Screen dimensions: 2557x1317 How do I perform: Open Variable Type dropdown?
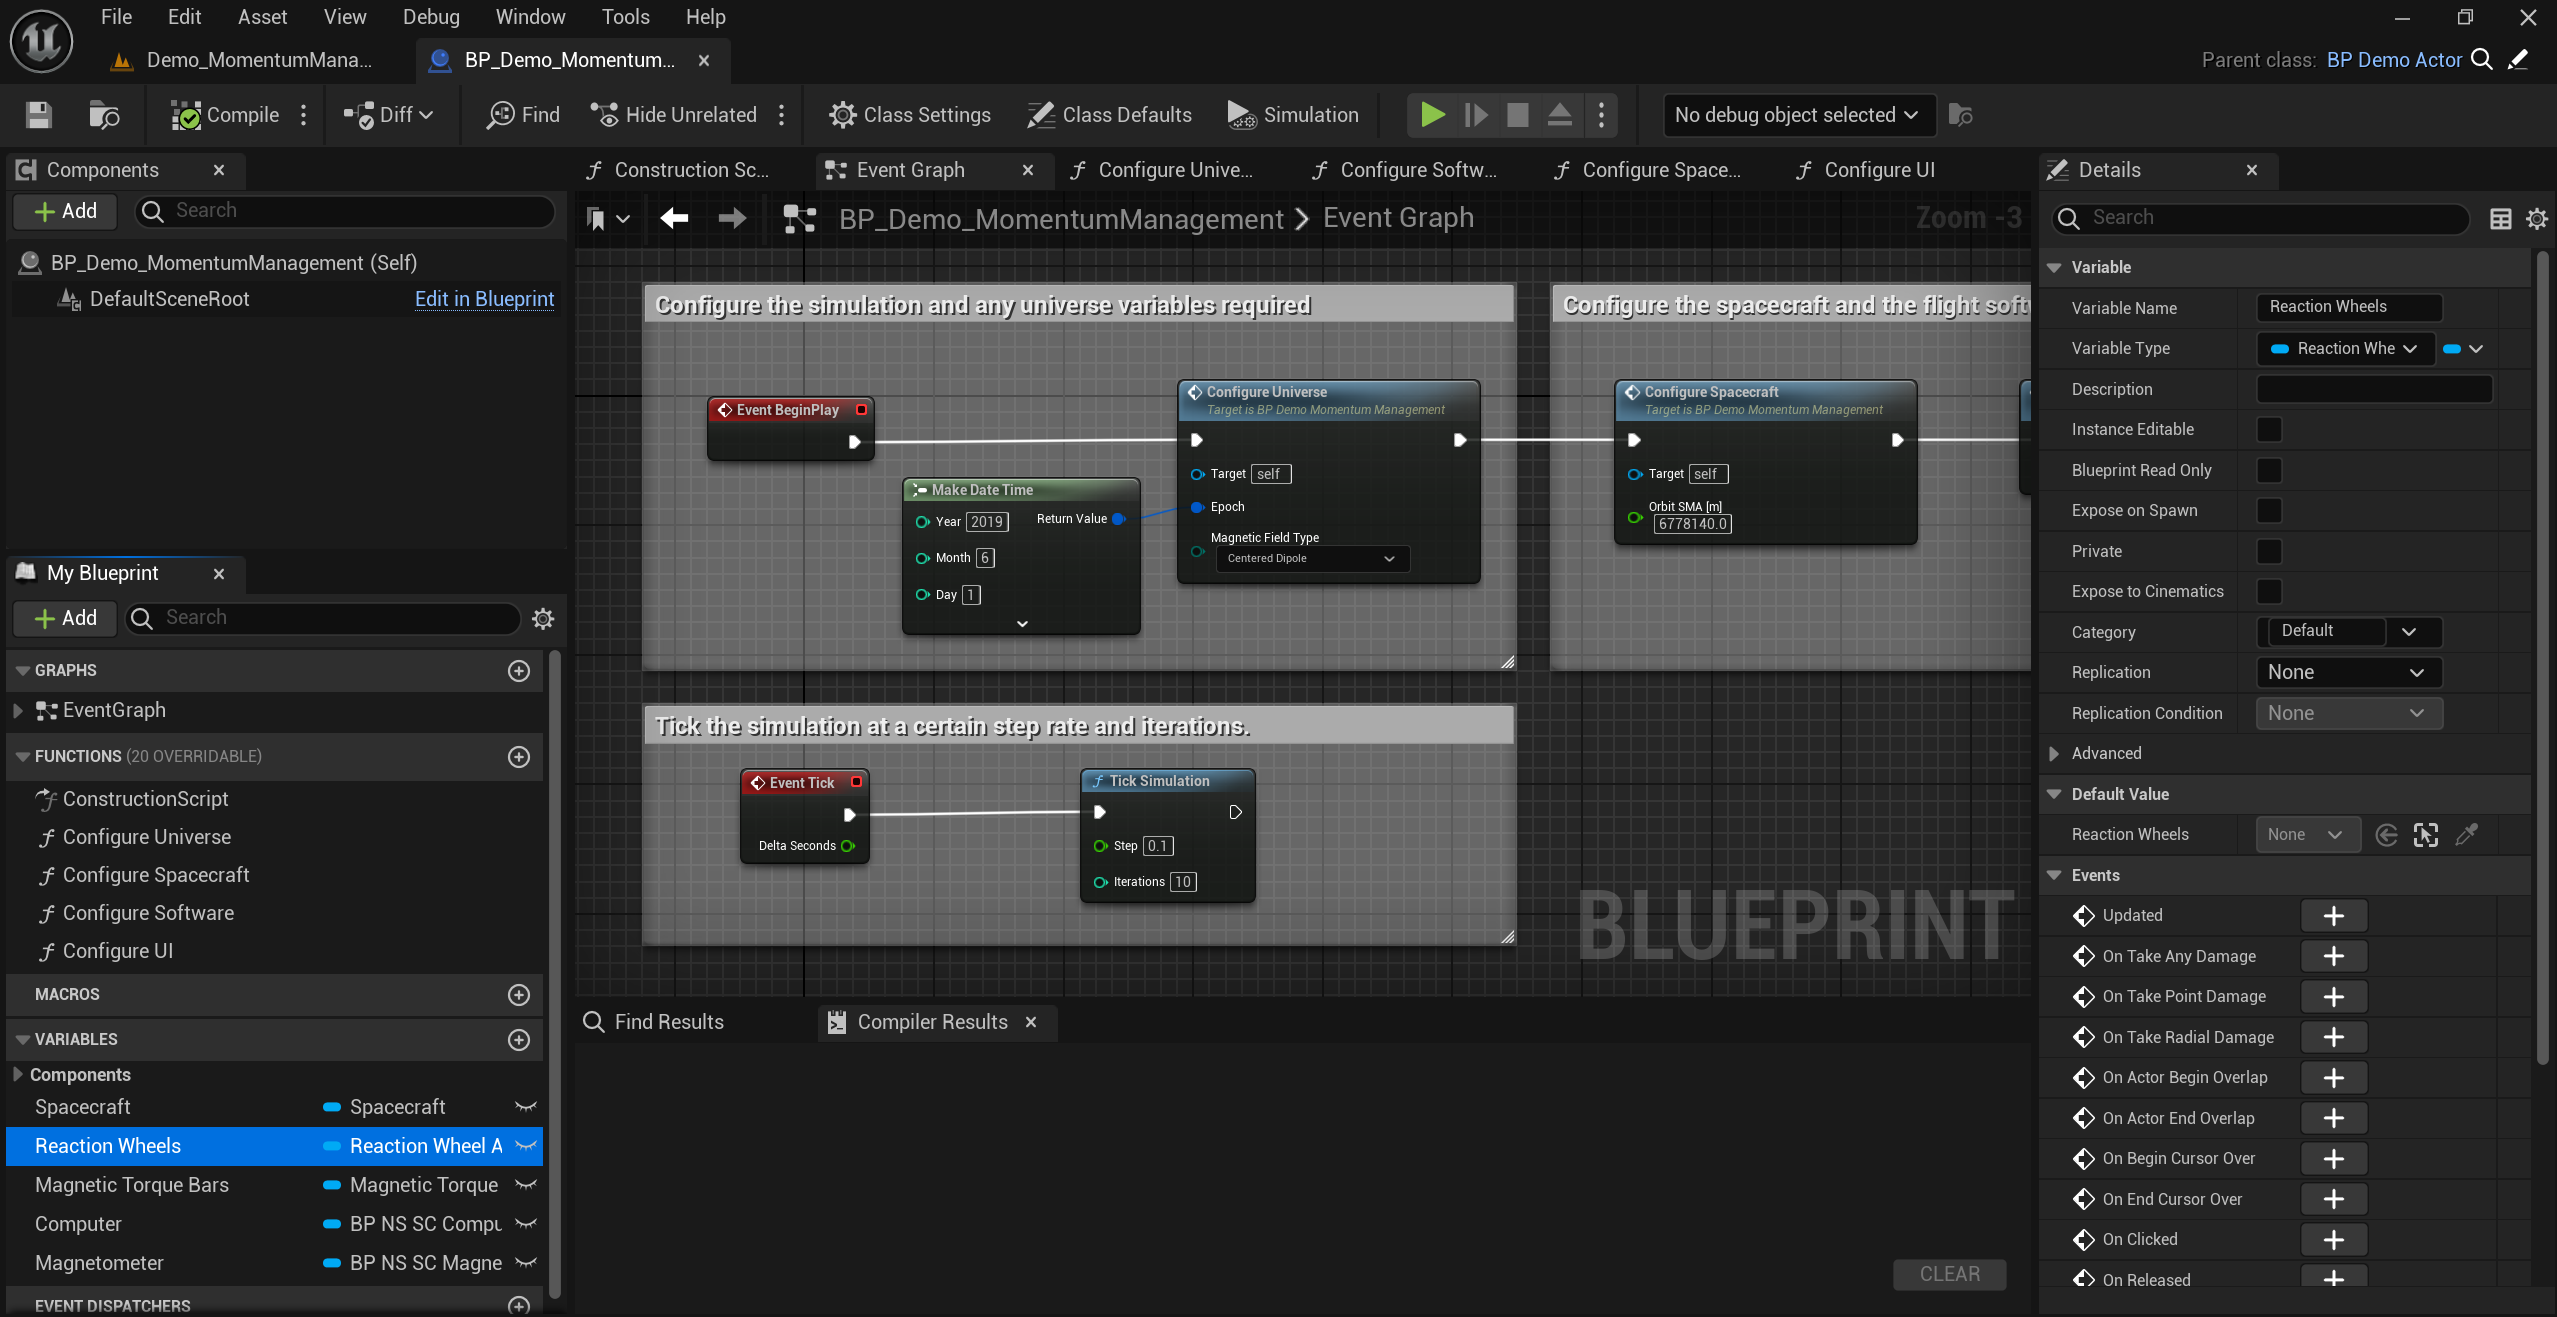[x=2345, y=349]
